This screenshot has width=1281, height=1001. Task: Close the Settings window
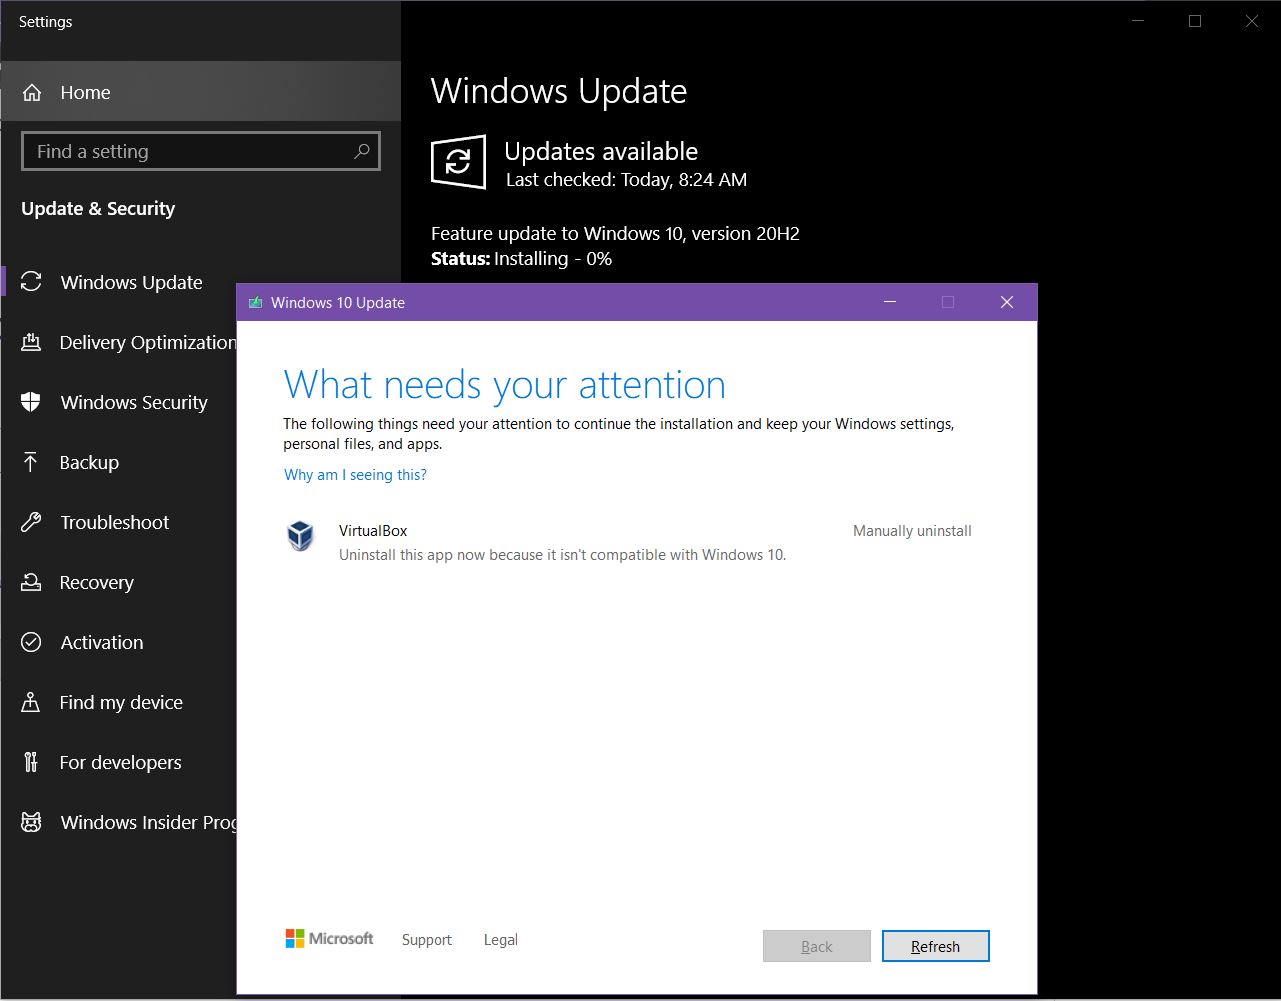(x=1252, y=21)
